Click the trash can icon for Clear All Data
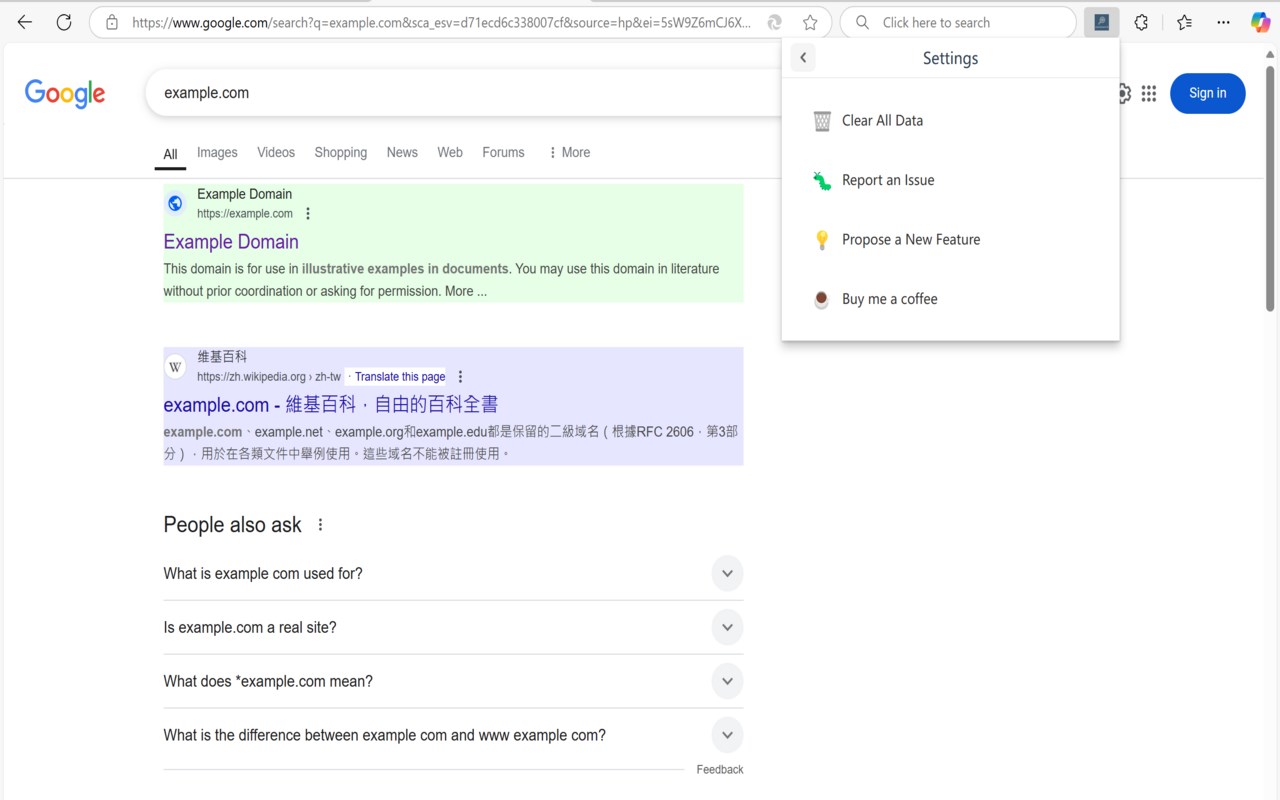Image resolution: width=1280 pixels, height=800 pixels. pos(822,121)
